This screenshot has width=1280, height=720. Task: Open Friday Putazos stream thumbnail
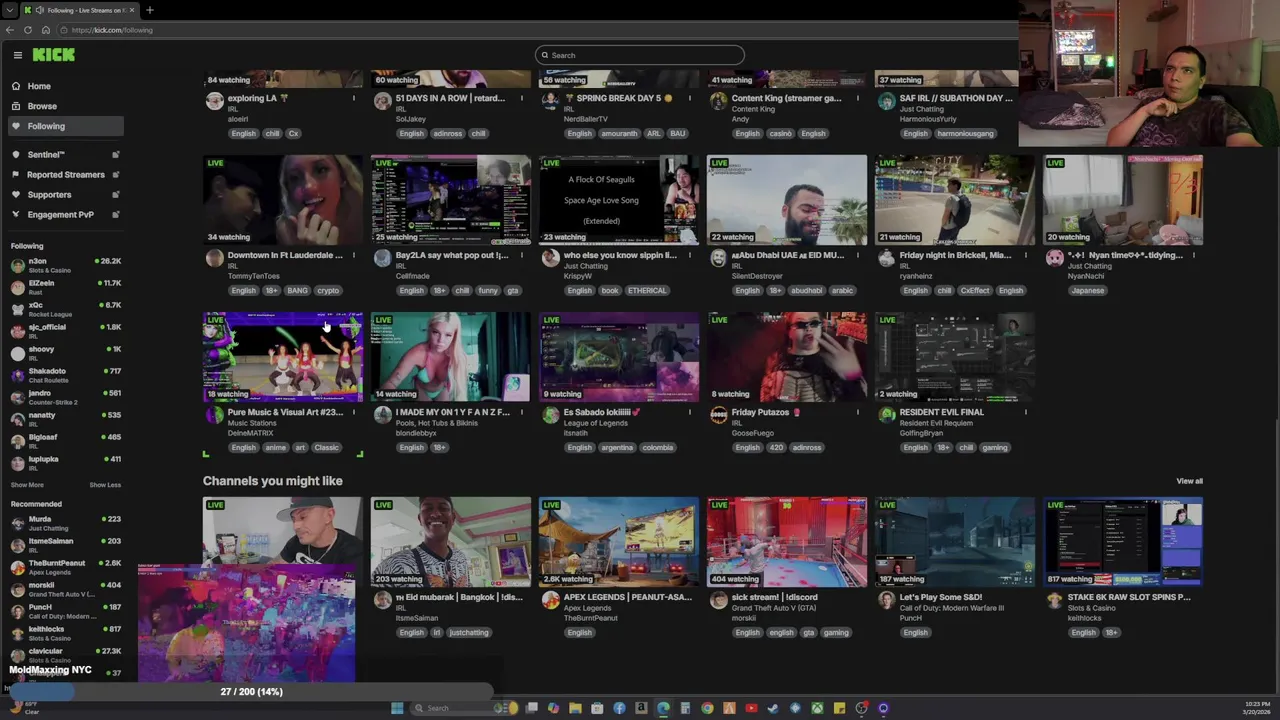[787, 357]
